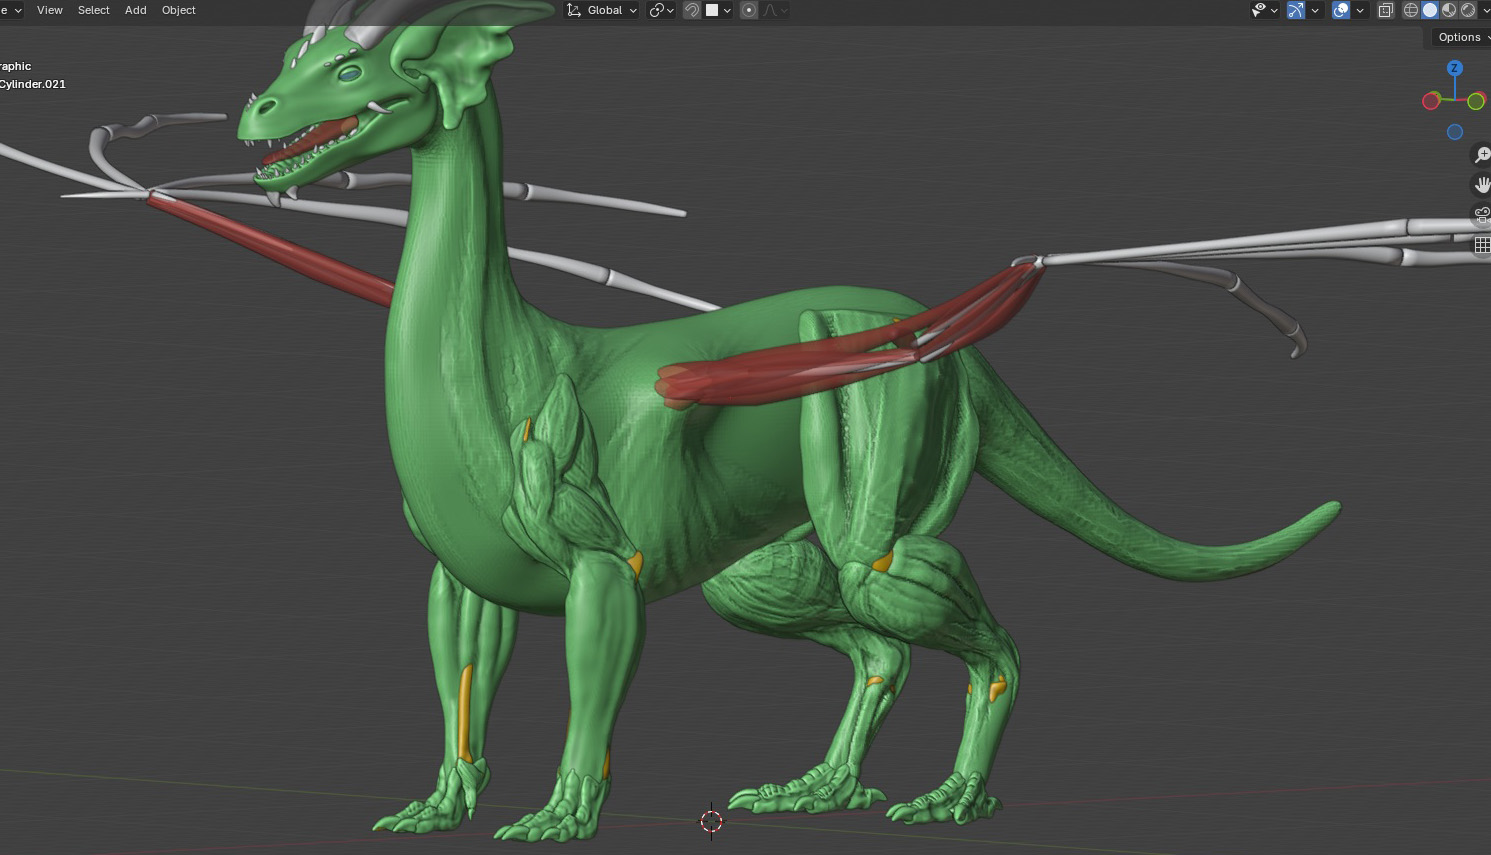Image resolution: width=1491 pixels, height=855 pixels.
Task: Toggle viewport overlays
Action: tap(1341, 10)
